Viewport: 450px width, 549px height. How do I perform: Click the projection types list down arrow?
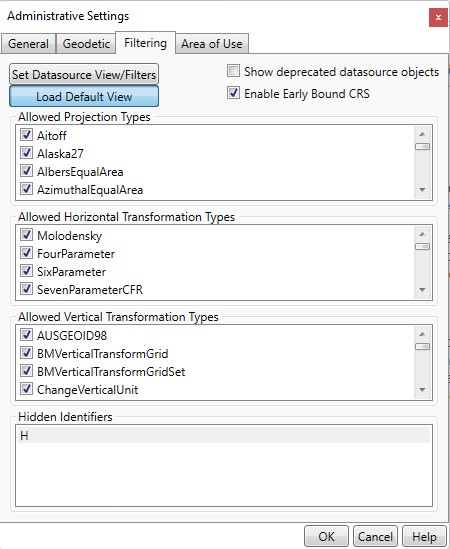click(422, 190)
